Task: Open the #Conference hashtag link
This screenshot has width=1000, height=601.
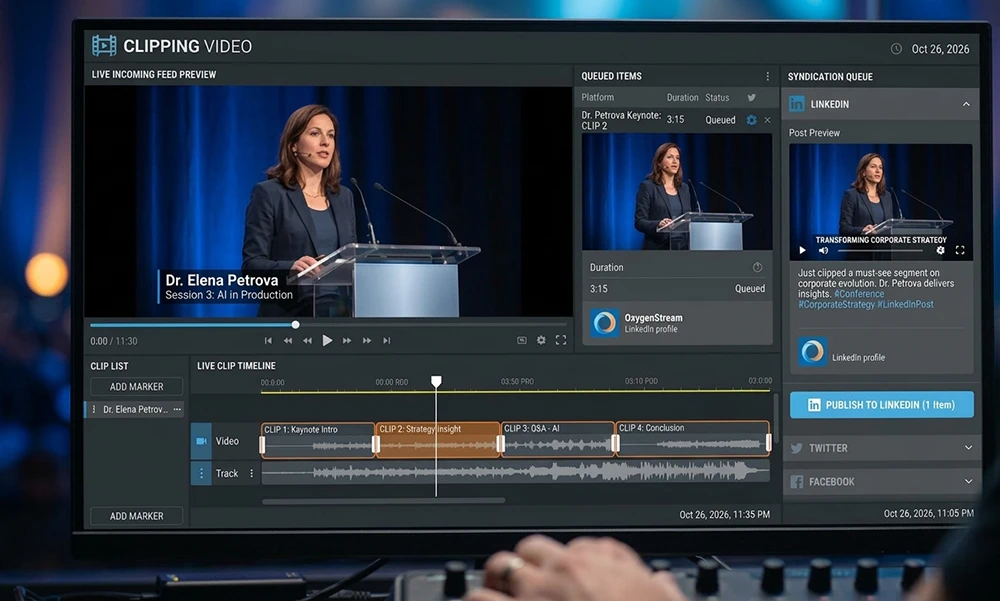Action: 859,294
